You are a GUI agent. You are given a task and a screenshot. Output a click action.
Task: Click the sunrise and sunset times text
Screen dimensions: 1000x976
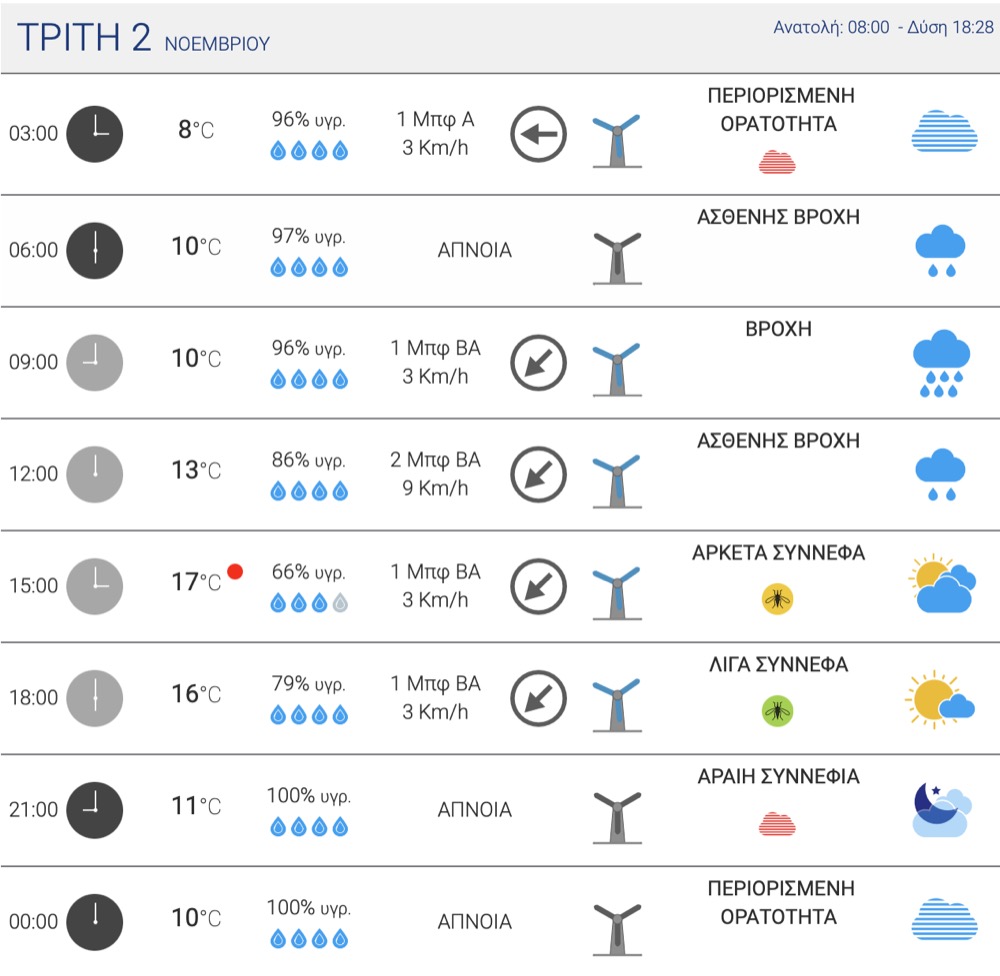tap(883, 27)
